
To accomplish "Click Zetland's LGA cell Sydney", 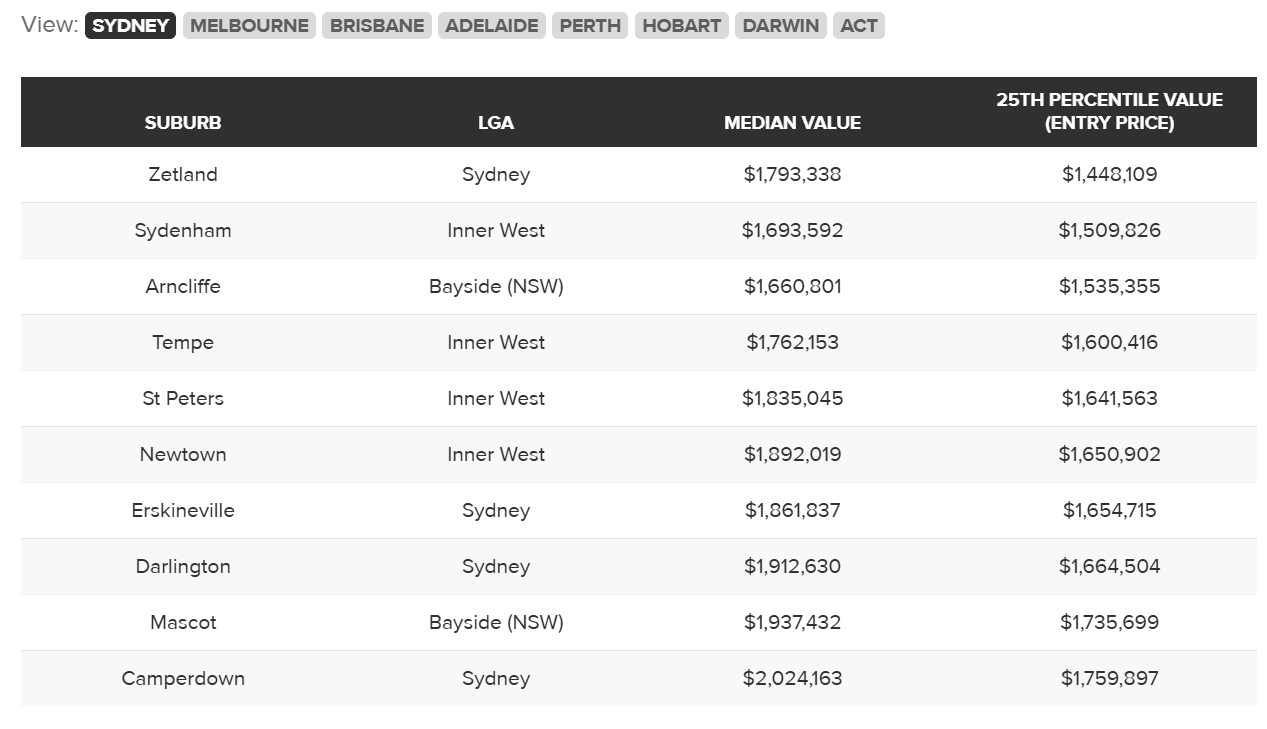I will [x=496, y=174].
